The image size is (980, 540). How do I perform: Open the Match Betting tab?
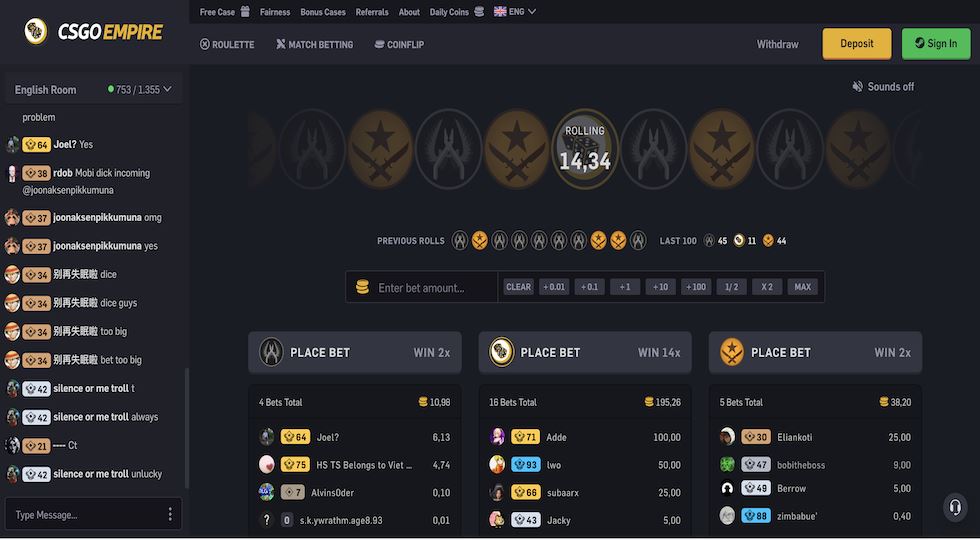pos(314,44)
